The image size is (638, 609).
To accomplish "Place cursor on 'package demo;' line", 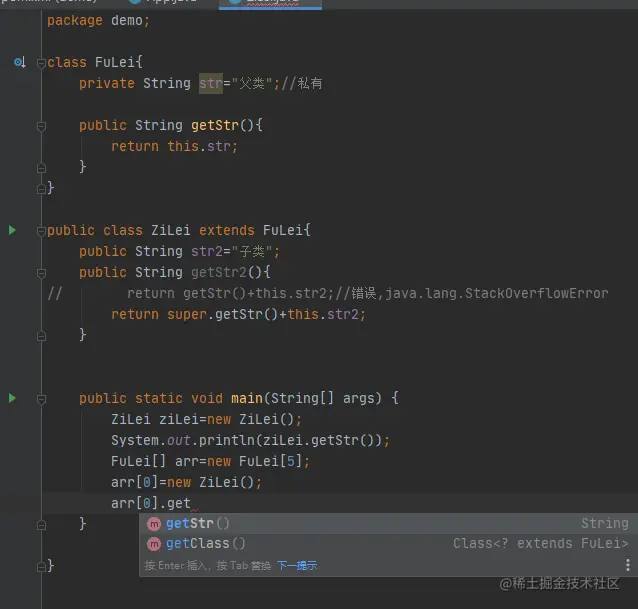I will coord(98,20).
